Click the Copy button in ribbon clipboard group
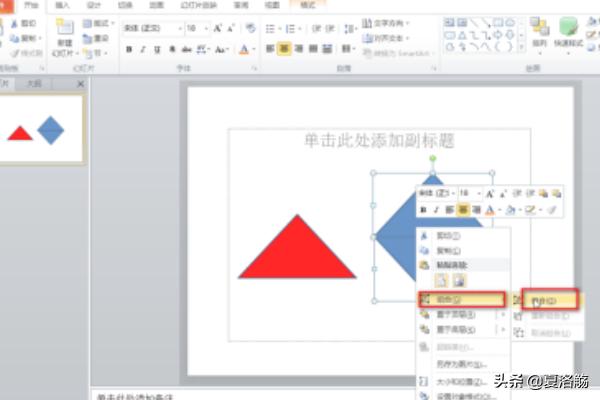600x400 pixels. (x=25, y=38)
